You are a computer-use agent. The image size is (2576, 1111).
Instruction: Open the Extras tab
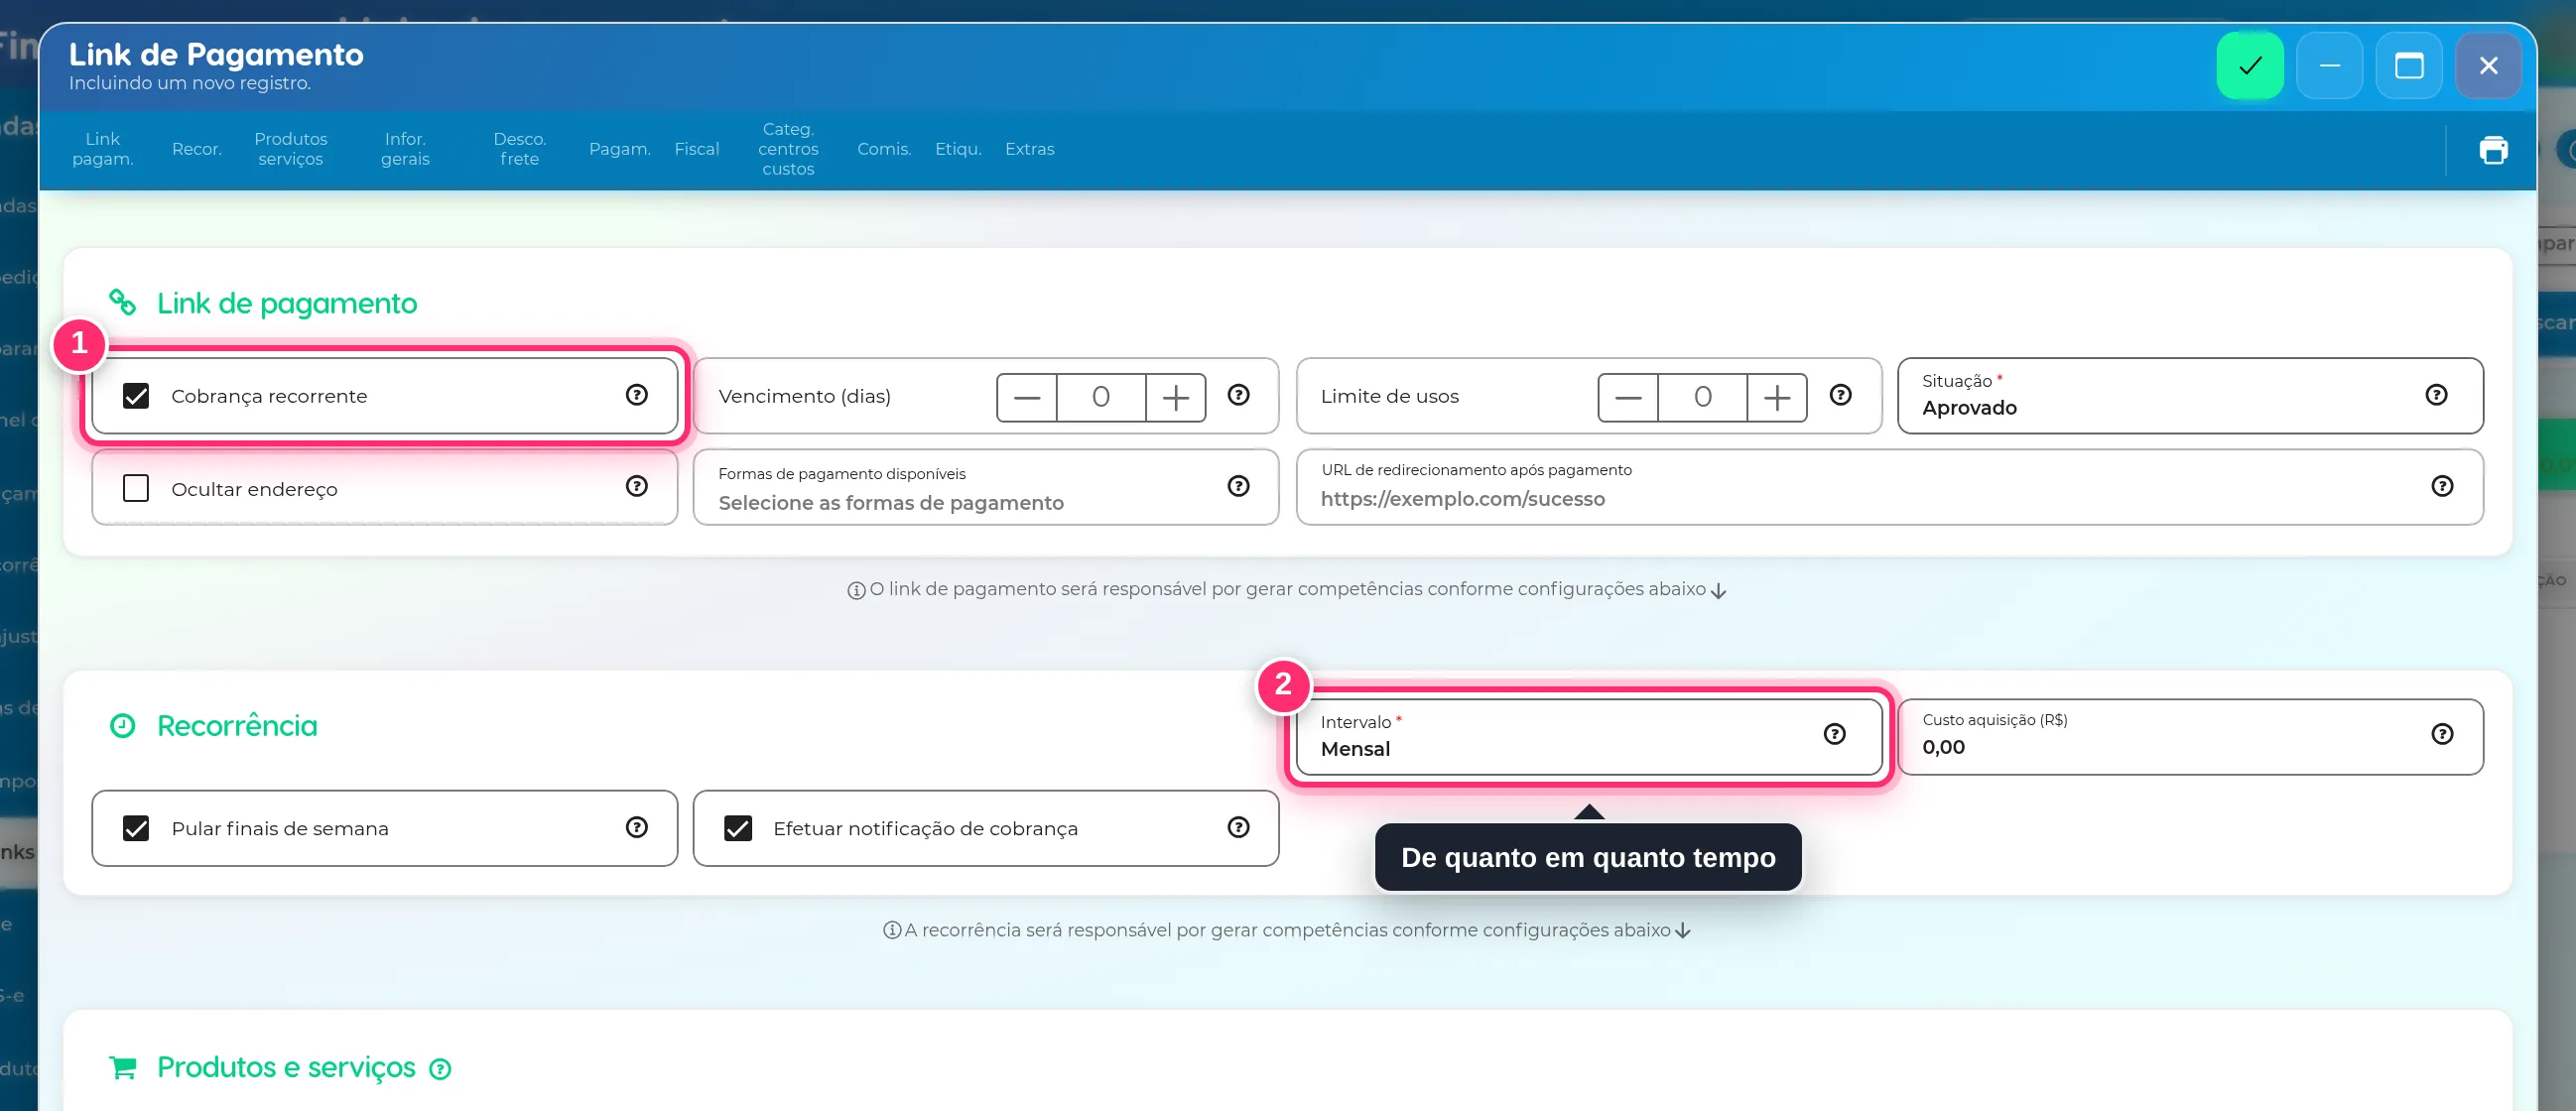(x=1029, y=149)
